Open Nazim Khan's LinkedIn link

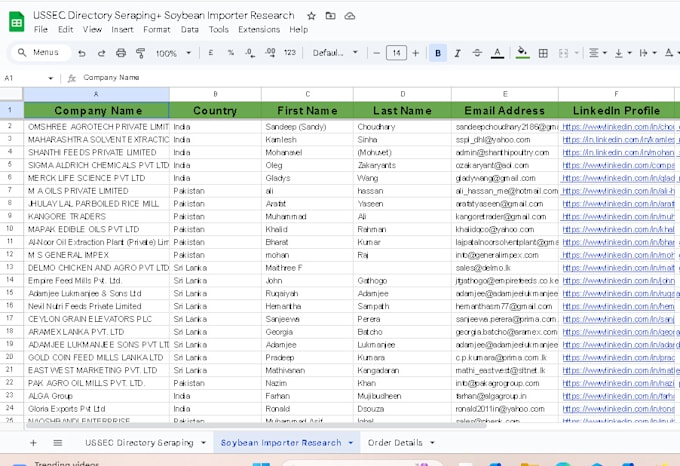pyautogui.click(x=618, y=383)
